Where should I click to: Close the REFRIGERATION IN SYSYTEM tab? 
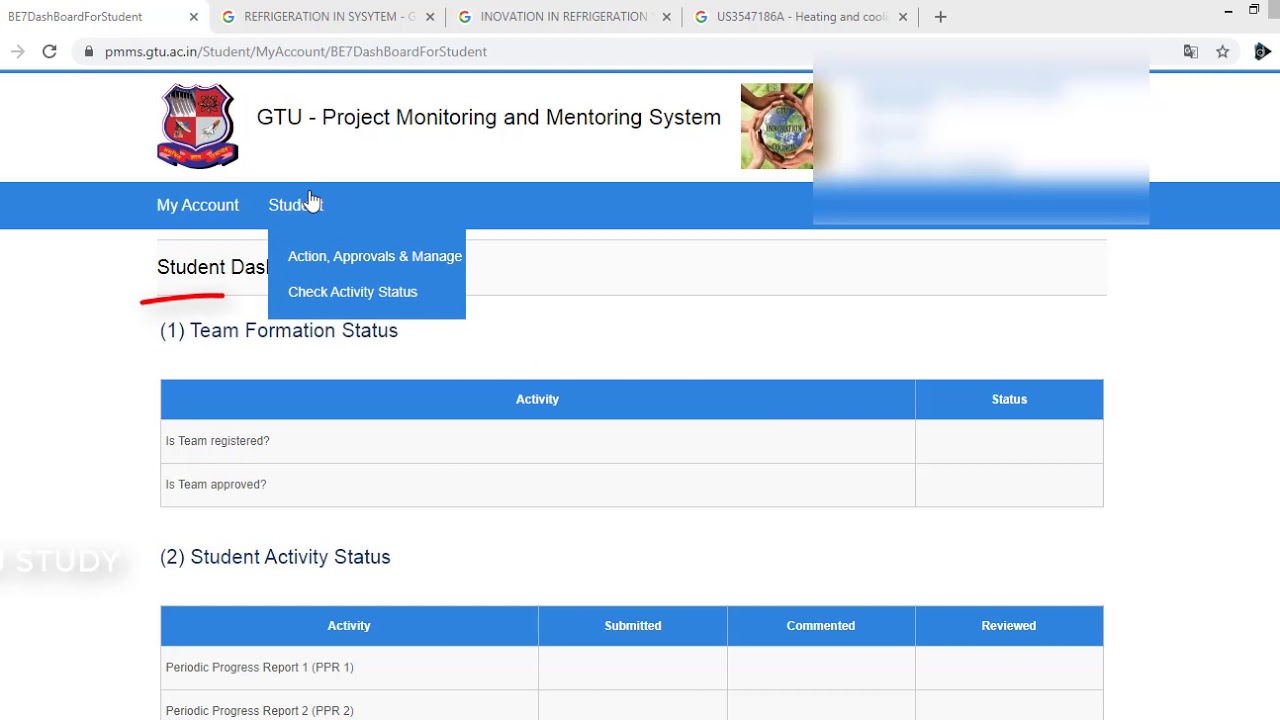click(x=430, y=17)
